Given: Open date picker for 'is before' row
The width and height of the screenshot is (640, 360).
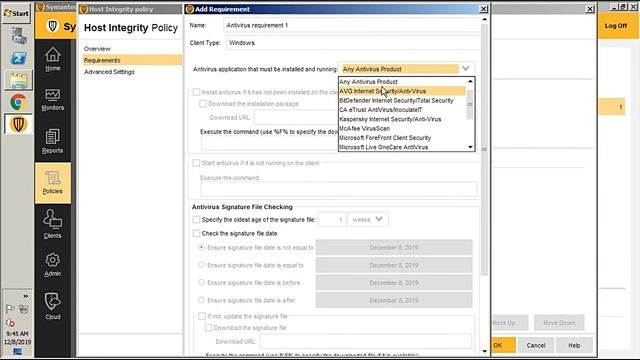Looking at the screenshot, I should coord(394,282).
